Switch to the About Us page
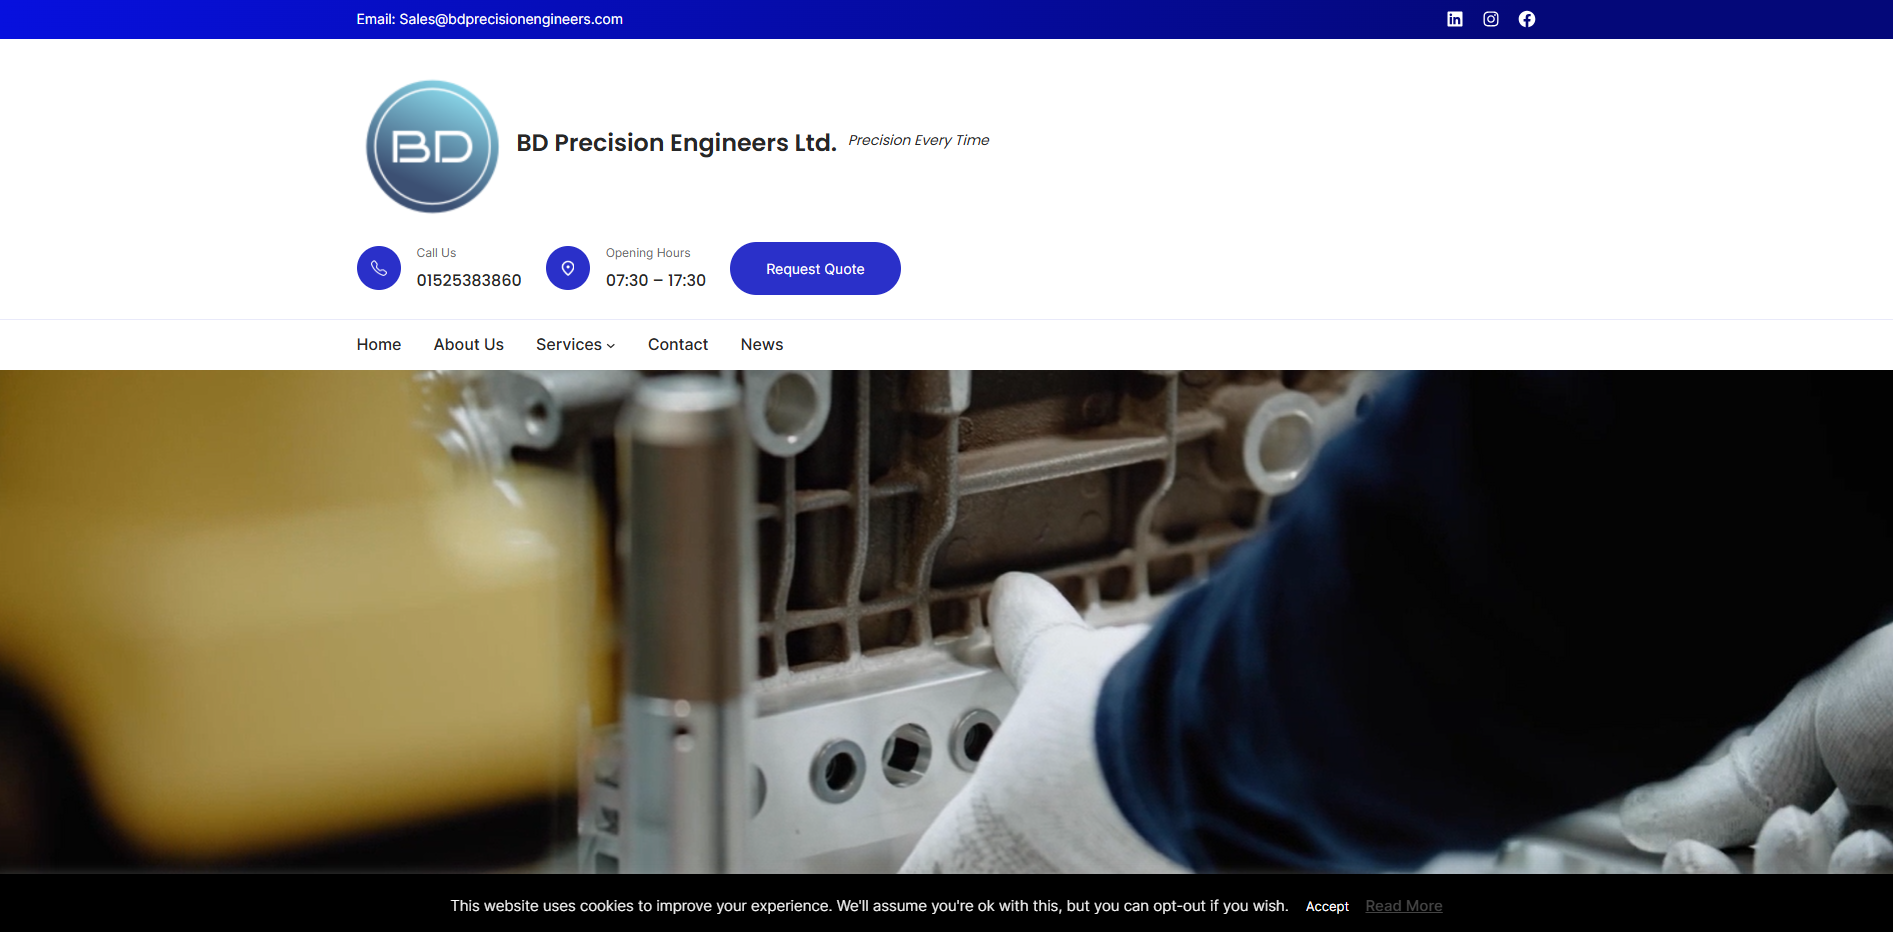The width and height of the screenshot is (1893, 932). pos(468,344)
